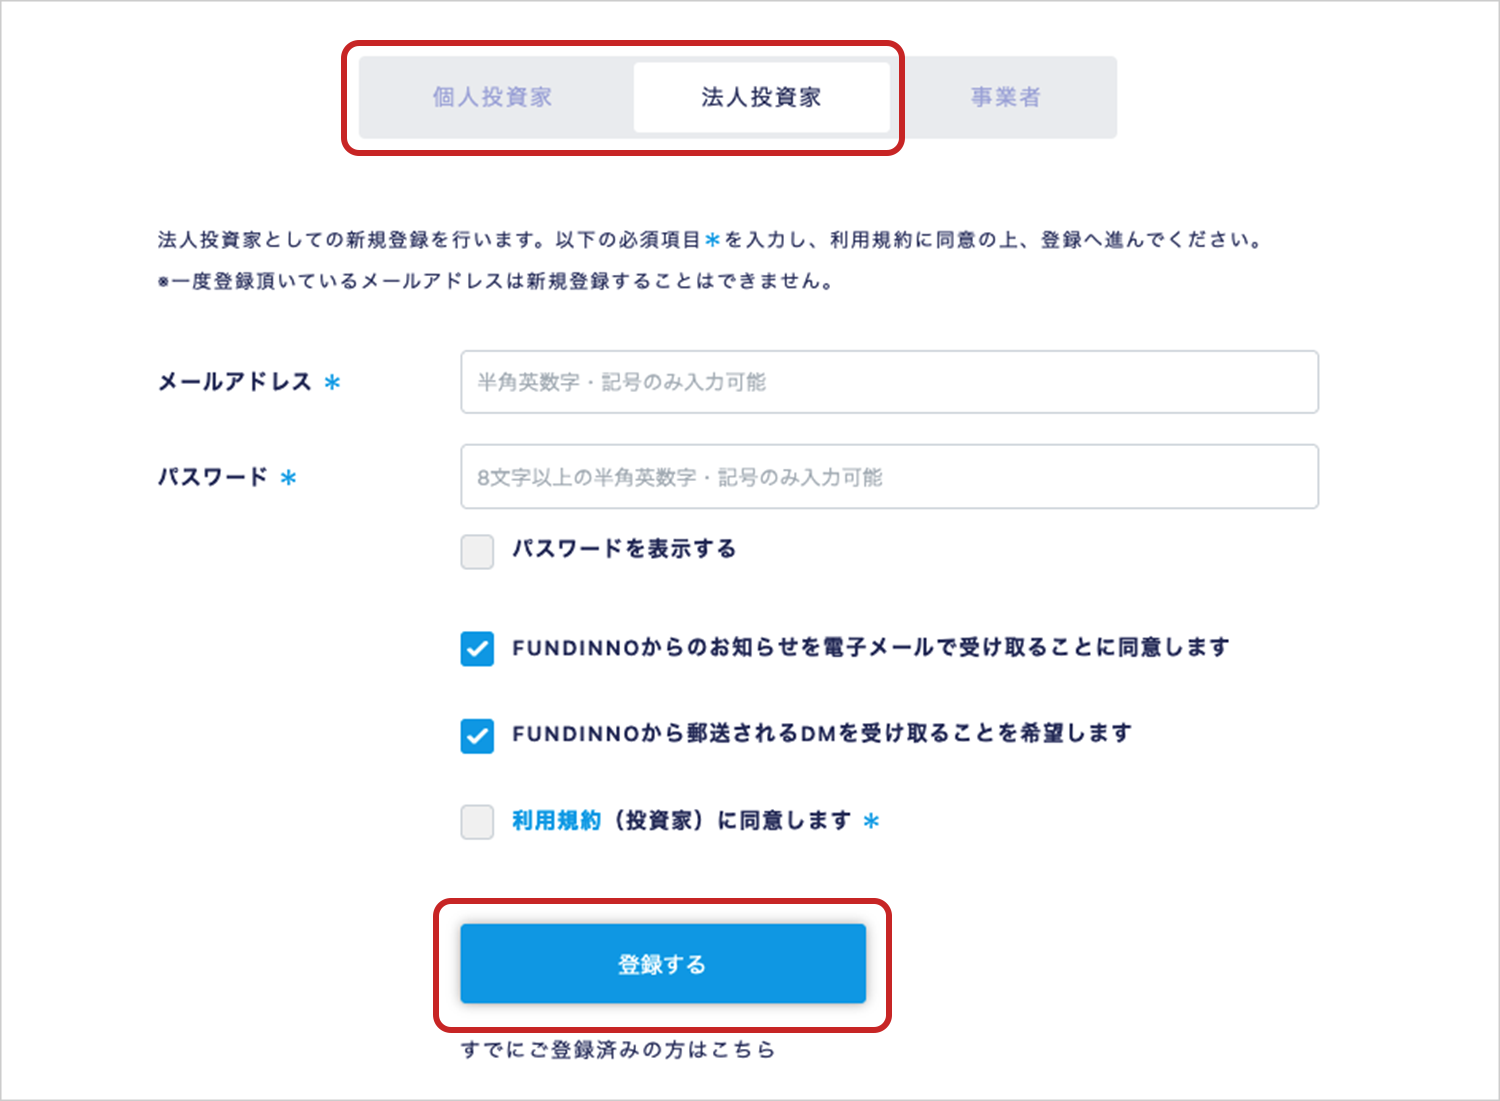Click the （投資家）に同意します label text
The width and height of the screenshot is (1500, 1101).
point(731,821)
